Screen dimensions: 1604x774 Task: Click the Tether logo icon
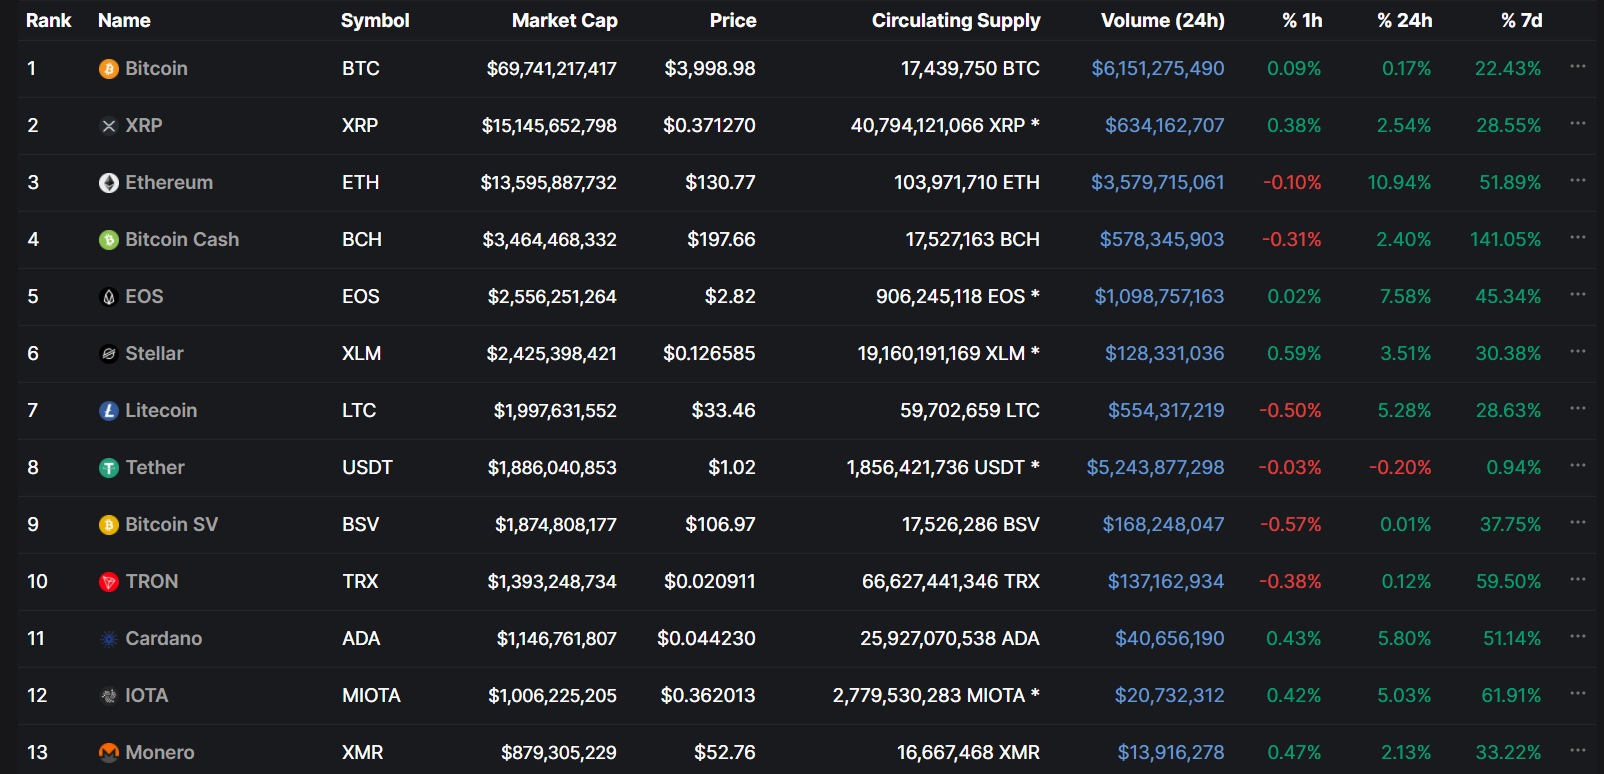tap(109, 468)
